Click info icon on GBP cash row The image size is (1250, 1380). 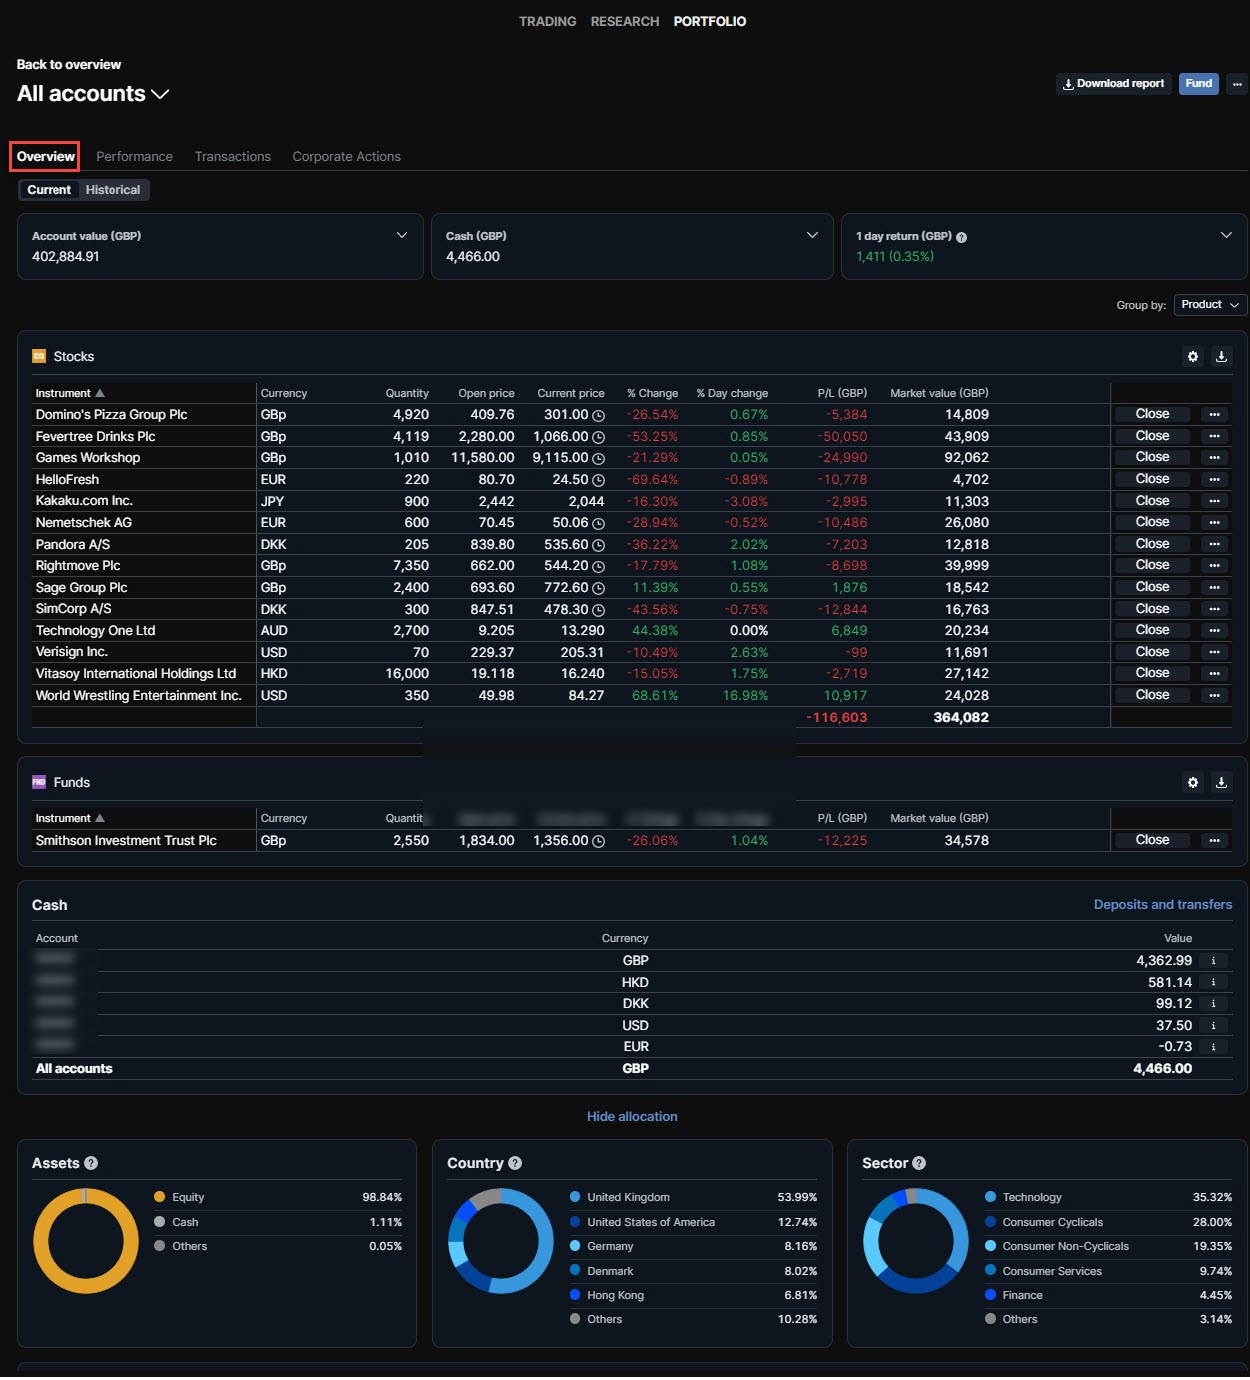(x=1213, y=961)
